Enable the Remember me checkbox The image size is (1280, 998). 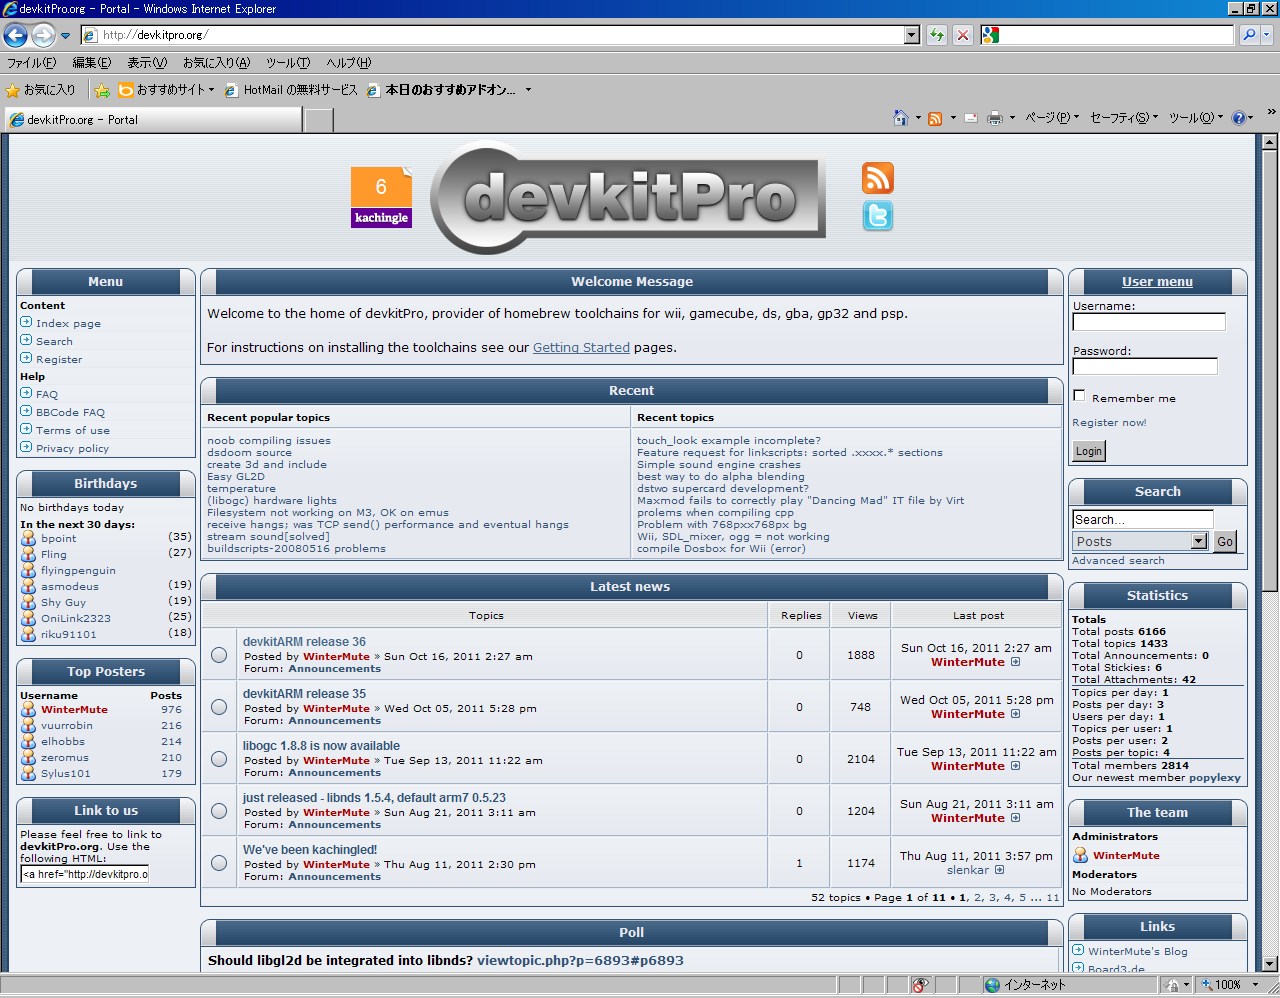coord(1079,396)
